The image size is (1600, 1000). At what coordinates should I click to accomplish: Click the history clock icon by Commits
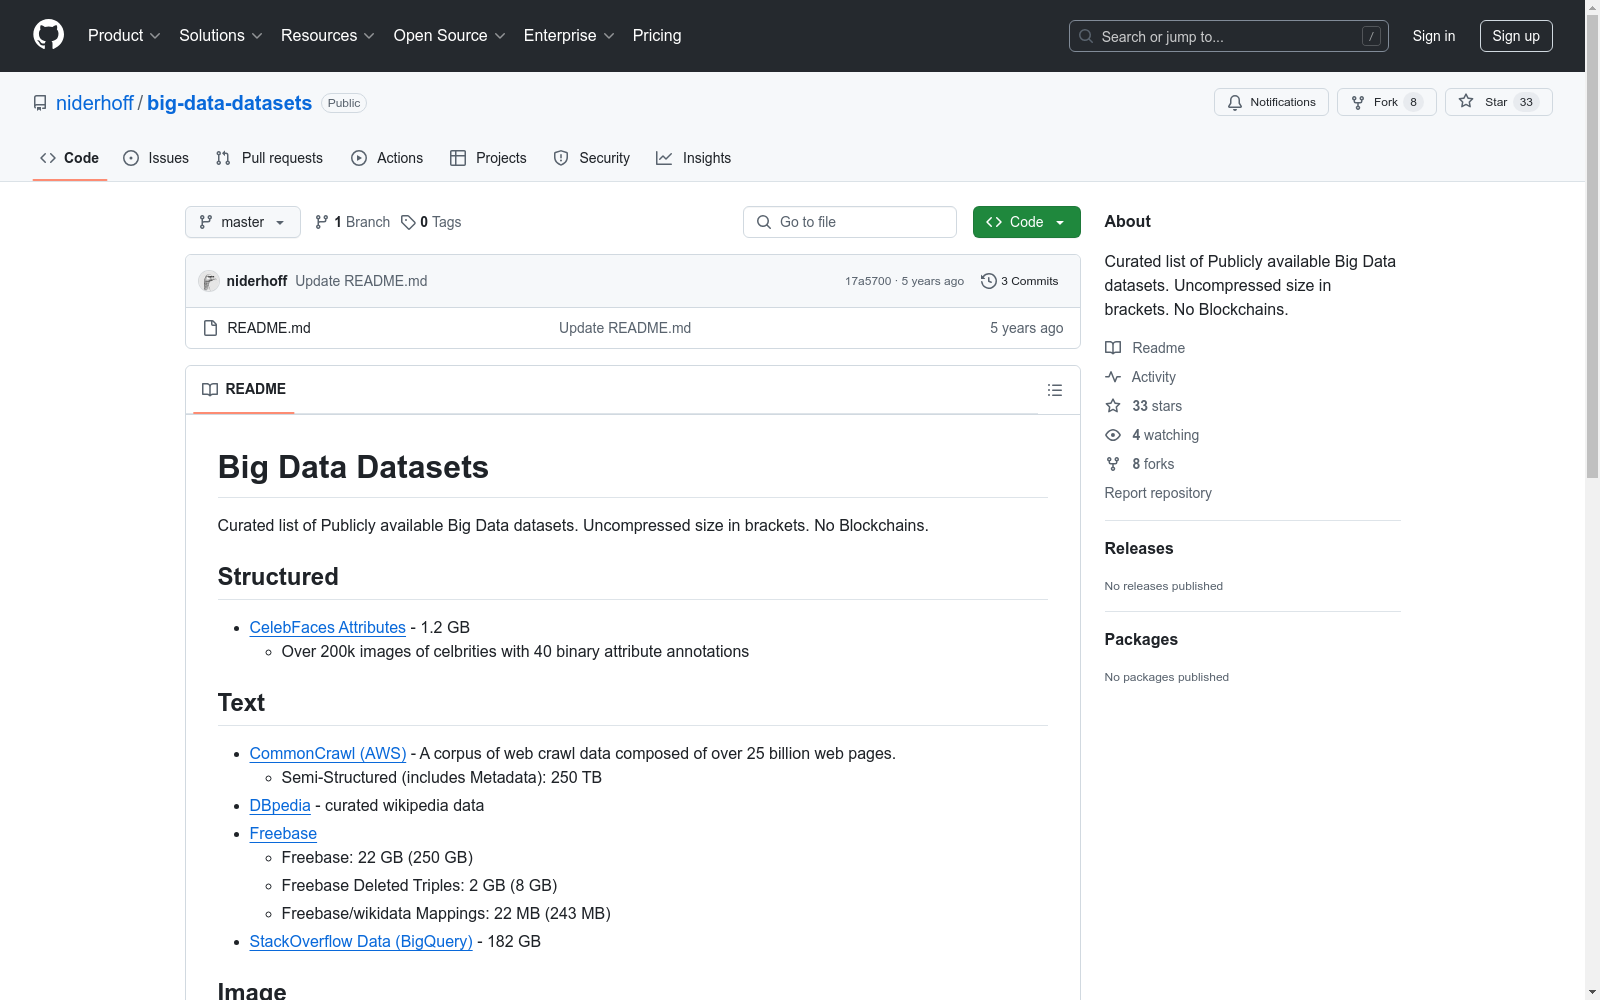[x=989, y=281]
